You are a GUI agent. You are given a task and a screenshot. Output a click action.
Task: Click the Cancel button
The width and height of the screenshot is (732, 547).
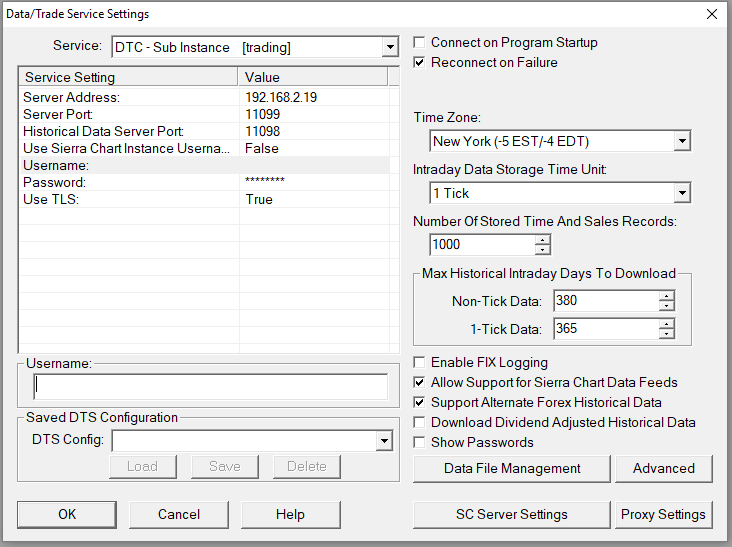pos(179,514)
